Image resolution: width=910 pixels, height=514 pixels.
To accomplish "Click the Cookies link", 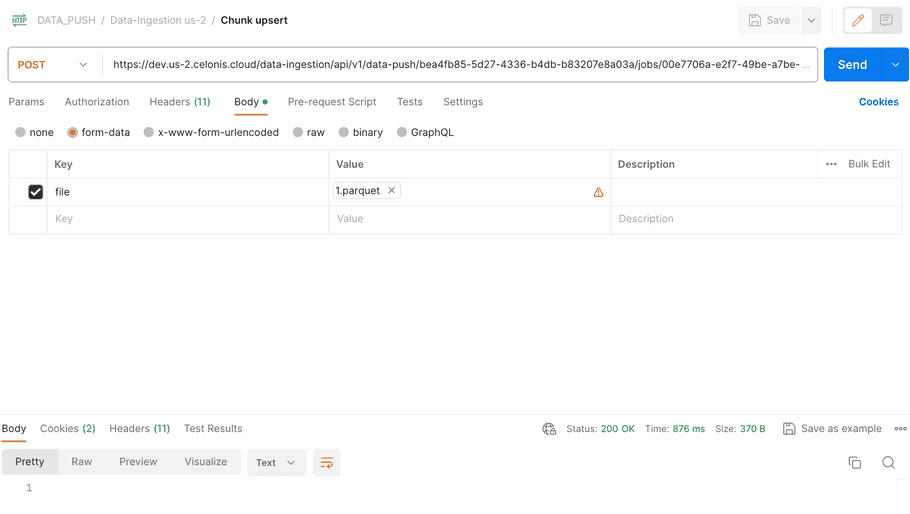I will (878, 102).
